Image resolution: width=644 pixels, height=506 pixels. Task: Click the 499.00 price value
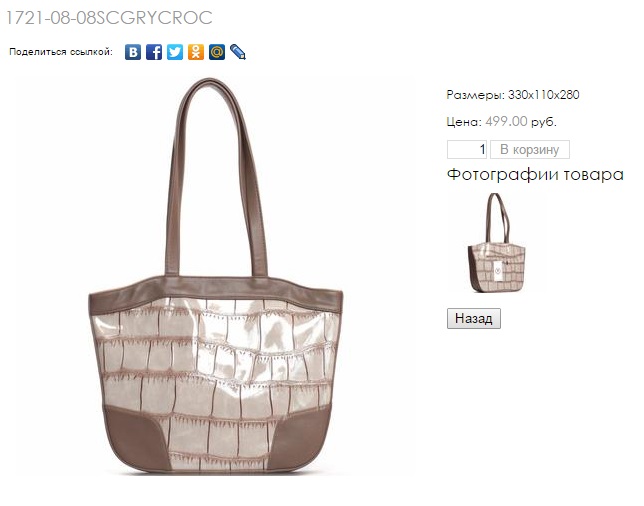click(x=506, y=122)
